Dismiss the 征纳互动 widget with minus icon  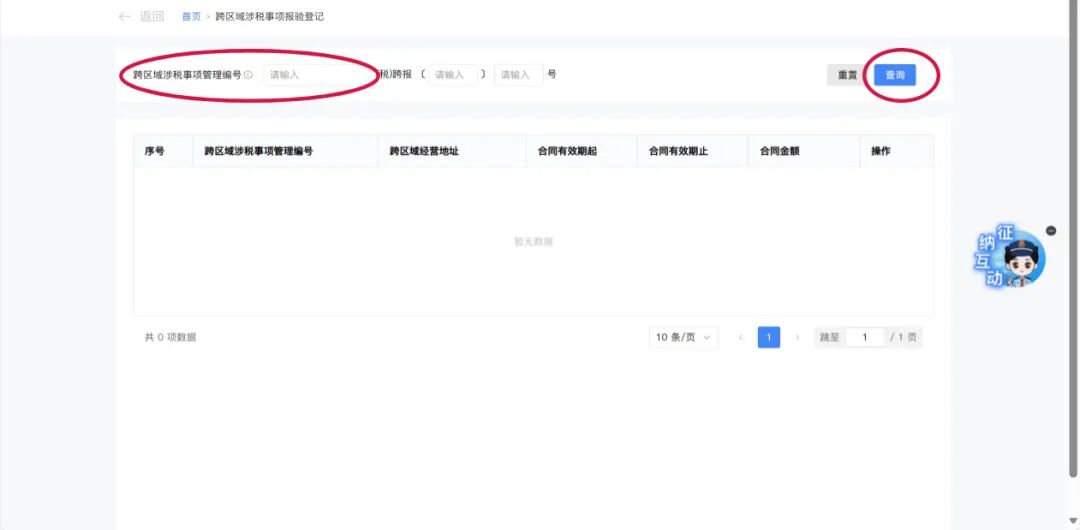click(1051, 231)
